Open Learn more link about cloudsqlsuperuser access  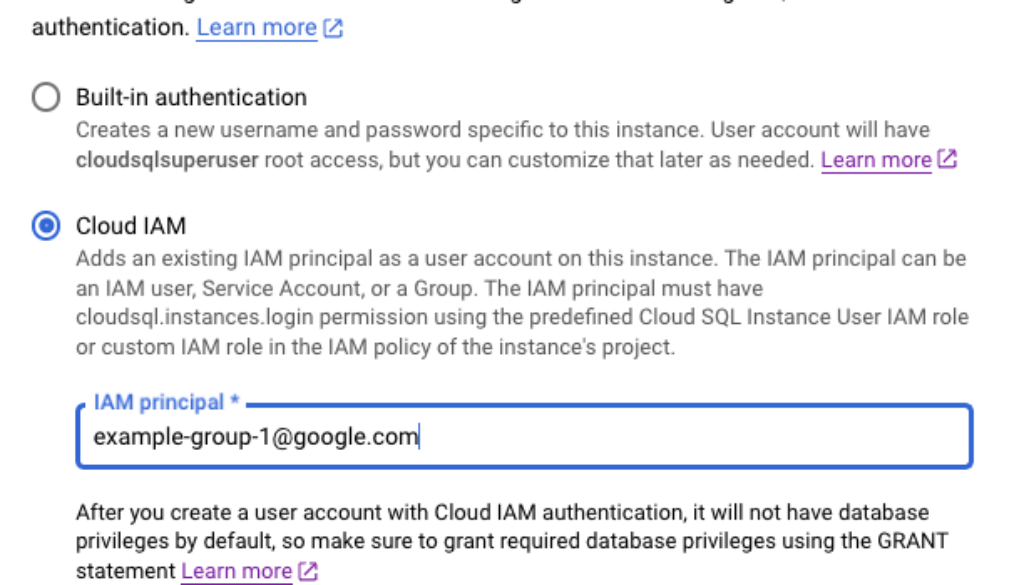(x=876, y=160)
